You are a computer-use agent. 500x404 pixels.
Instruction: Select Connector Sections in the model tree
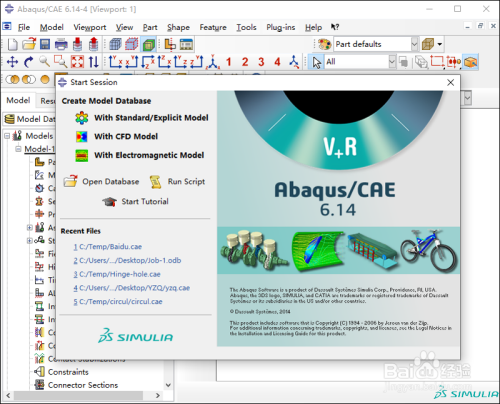coord(83,385)
